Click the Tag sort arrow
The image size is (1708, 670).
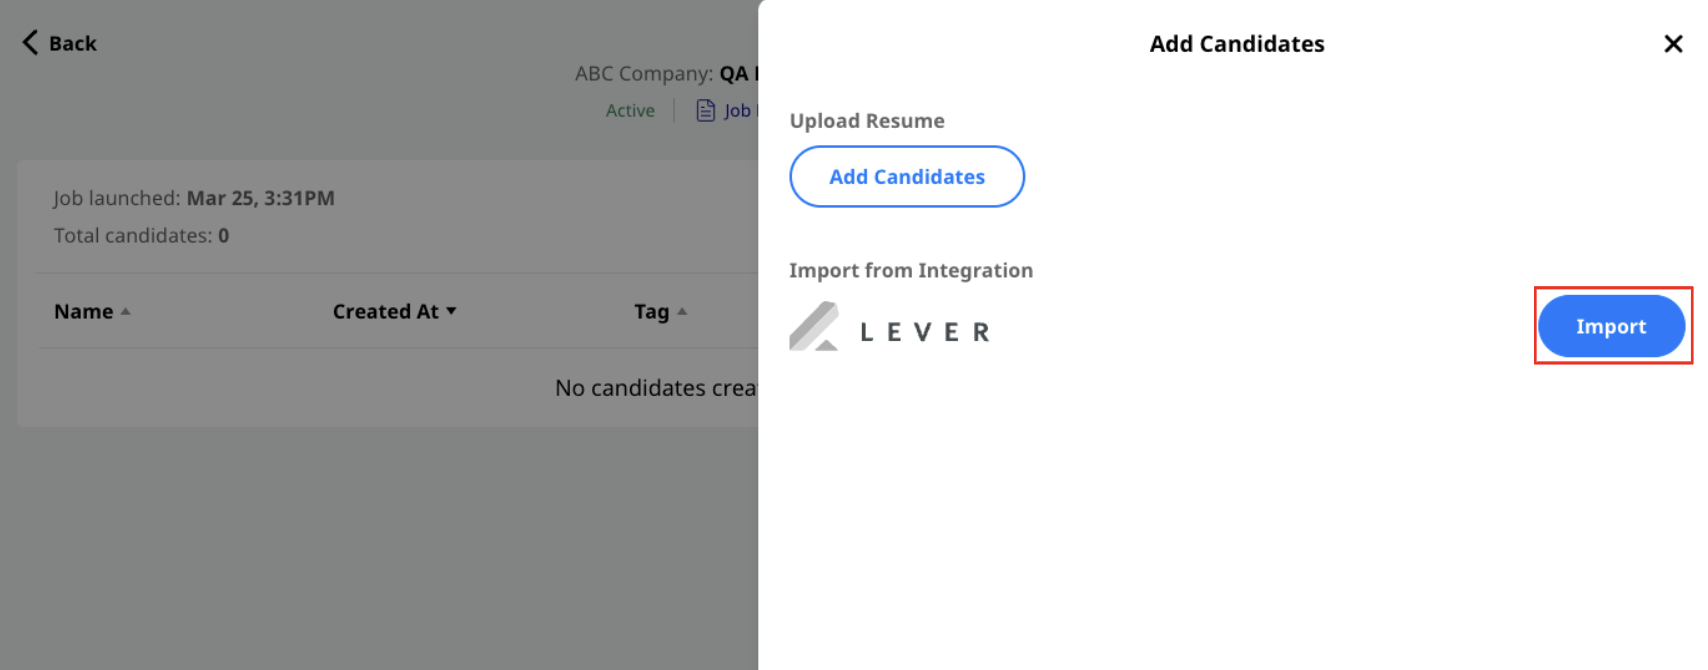[682, 311]
